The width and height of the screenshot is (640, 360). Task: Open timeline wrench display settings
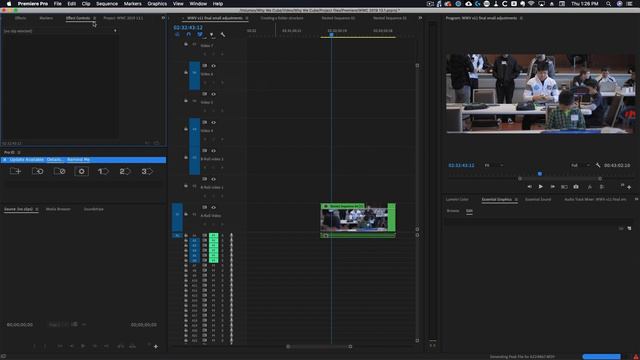pos(223,35)
